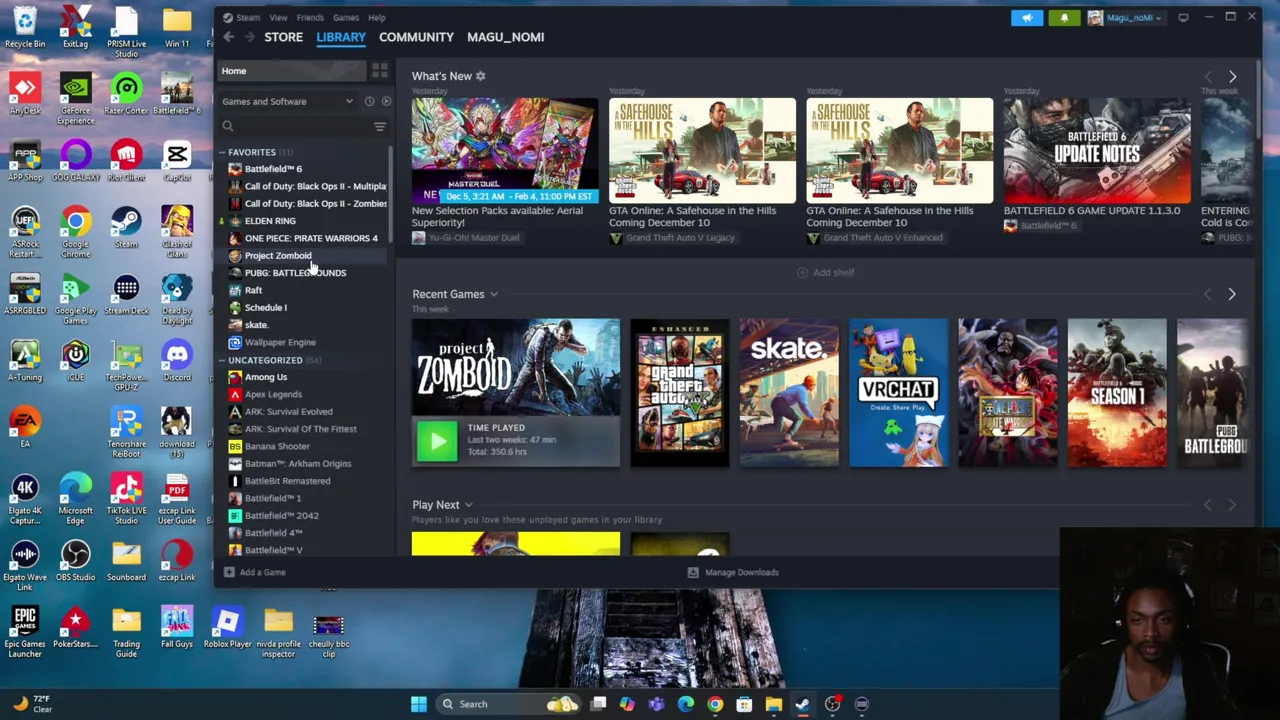Open Steam Big Picture monitor icon
1280x720 pixels.
point(1183,17)
